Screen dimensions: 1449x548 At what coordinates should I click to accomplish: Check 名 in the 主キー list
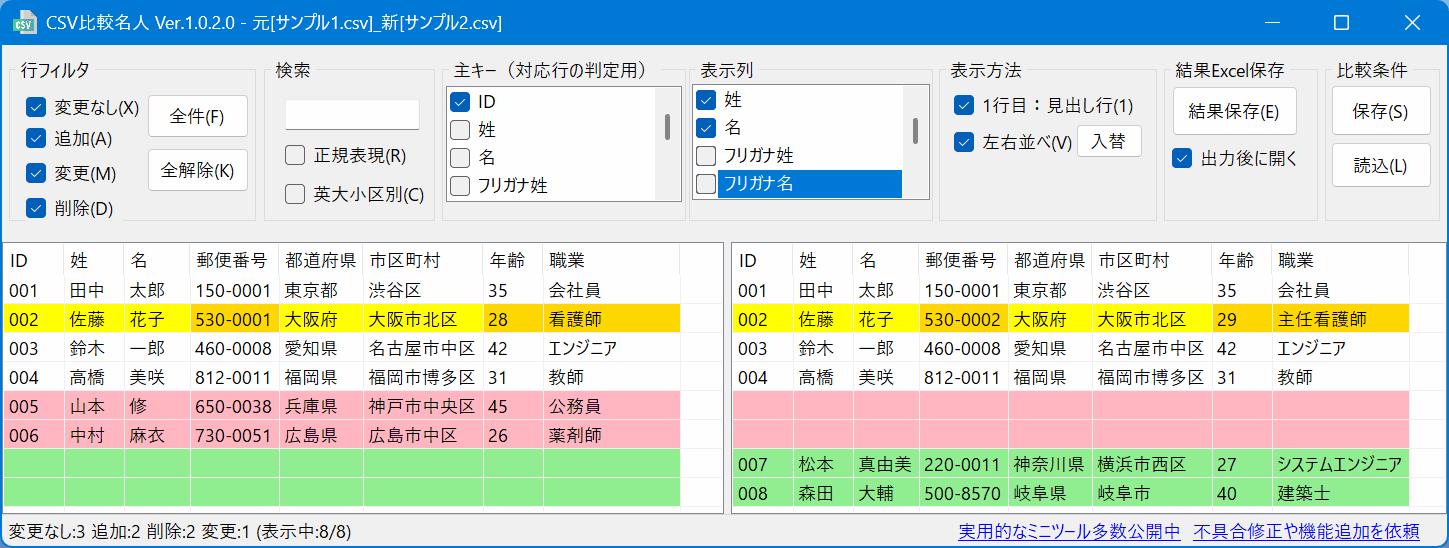460,157
